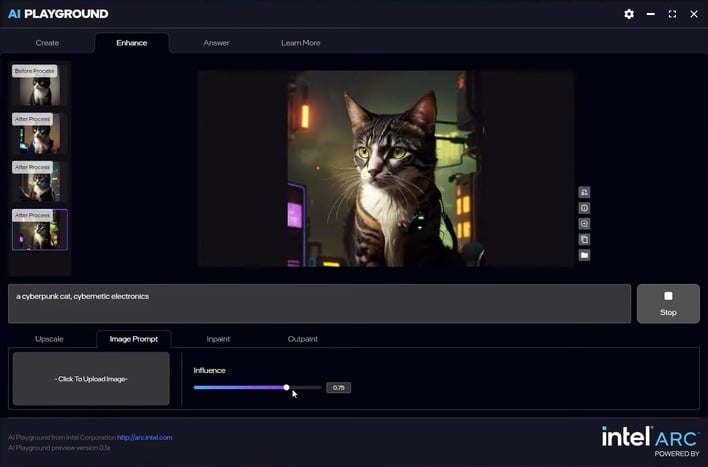Open the Answer tab

tap(216, 43)
